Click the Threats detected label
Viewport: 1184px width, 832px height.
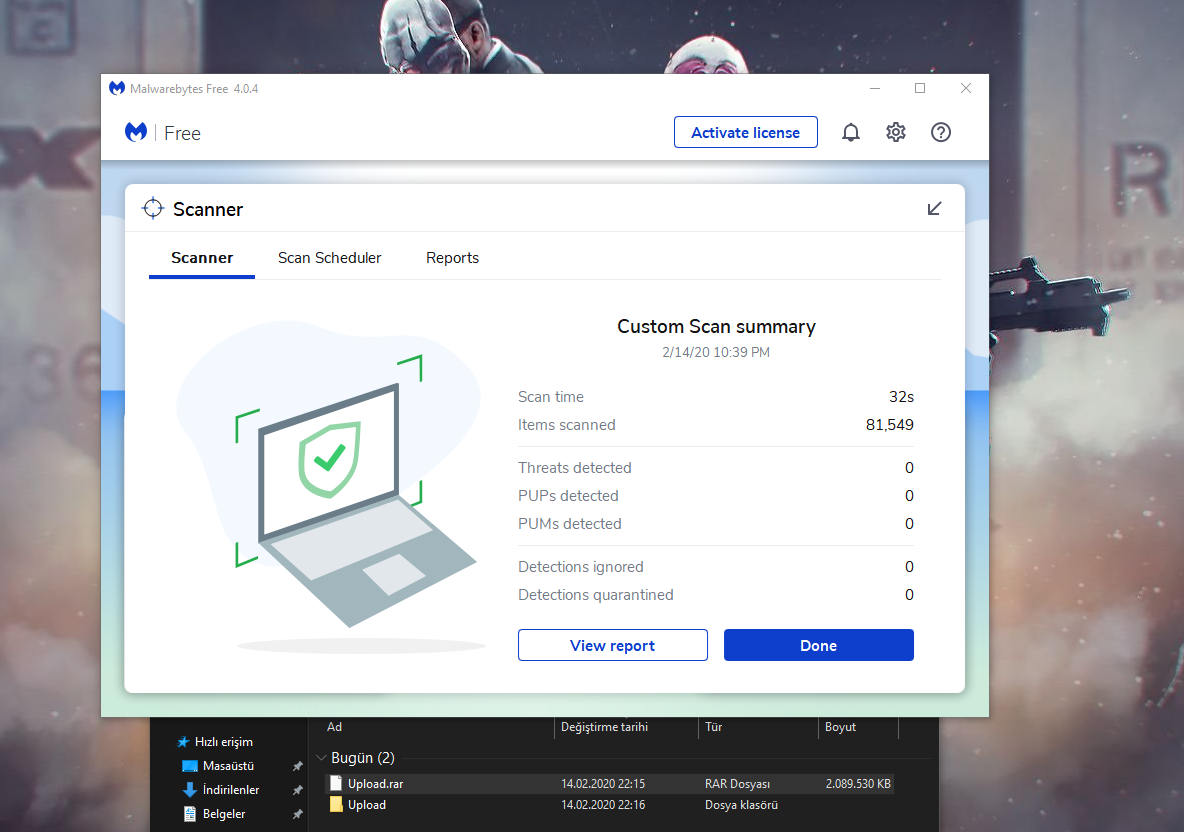click(575, 468)
